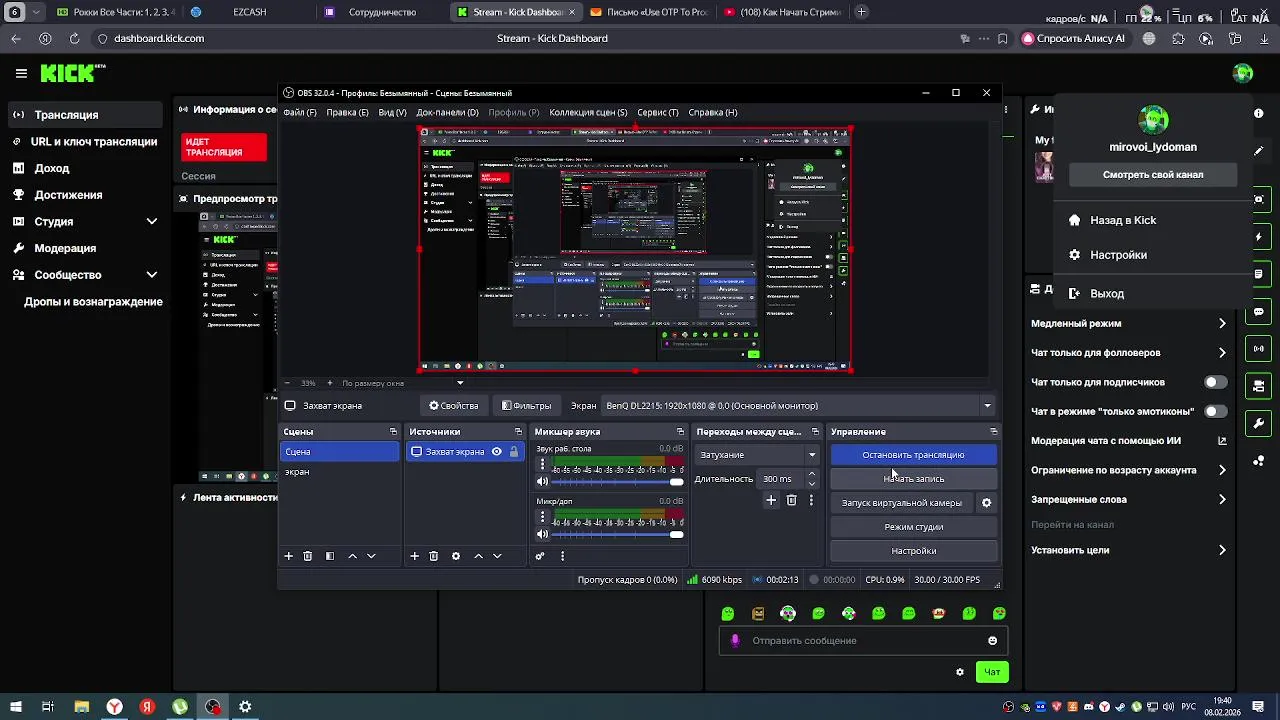Open Сервис menu in OBS

657,112
